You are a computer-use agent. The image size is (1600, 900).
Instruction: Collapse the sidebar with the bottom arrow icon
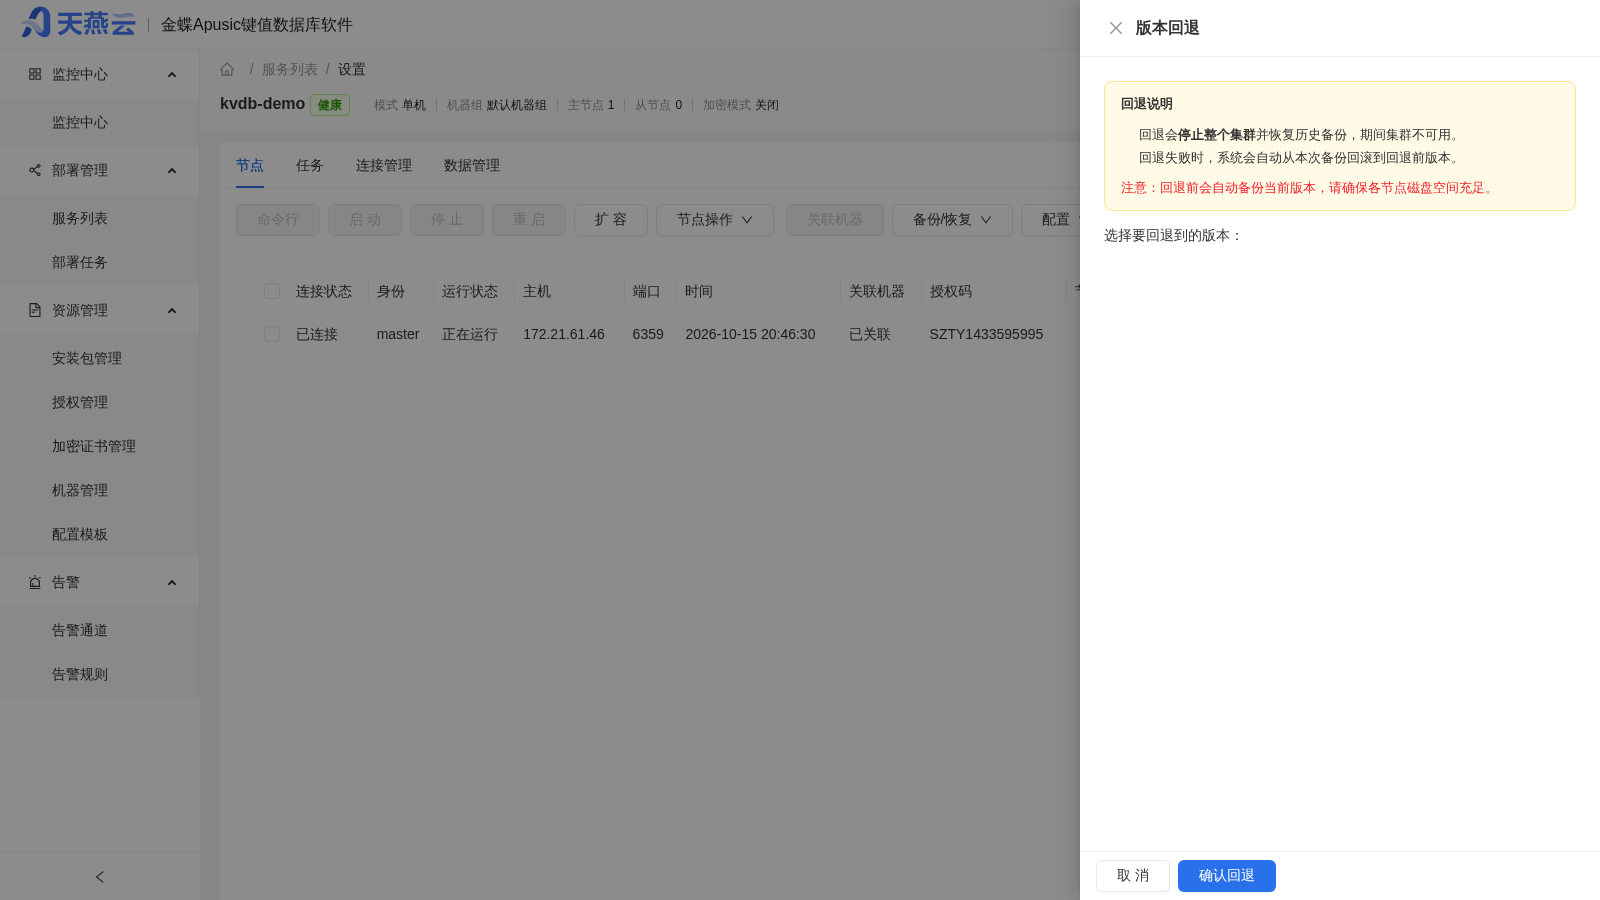pyautogui.click(x=100, y=877)
